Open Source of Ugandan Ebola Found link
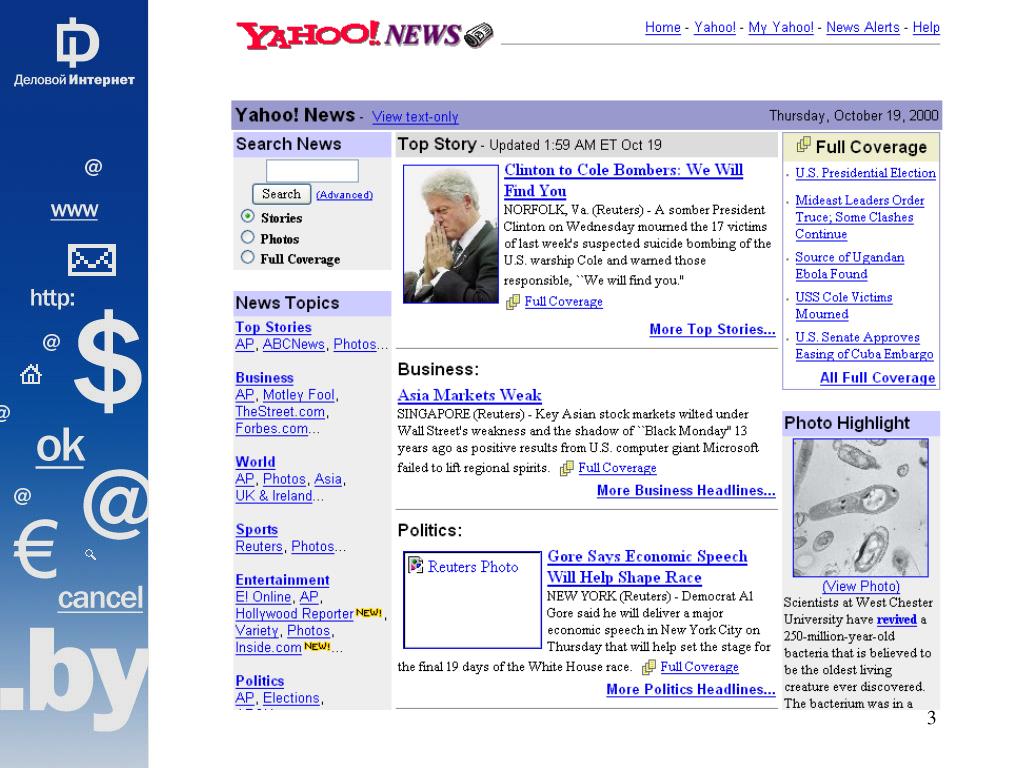 pos(850,266)
